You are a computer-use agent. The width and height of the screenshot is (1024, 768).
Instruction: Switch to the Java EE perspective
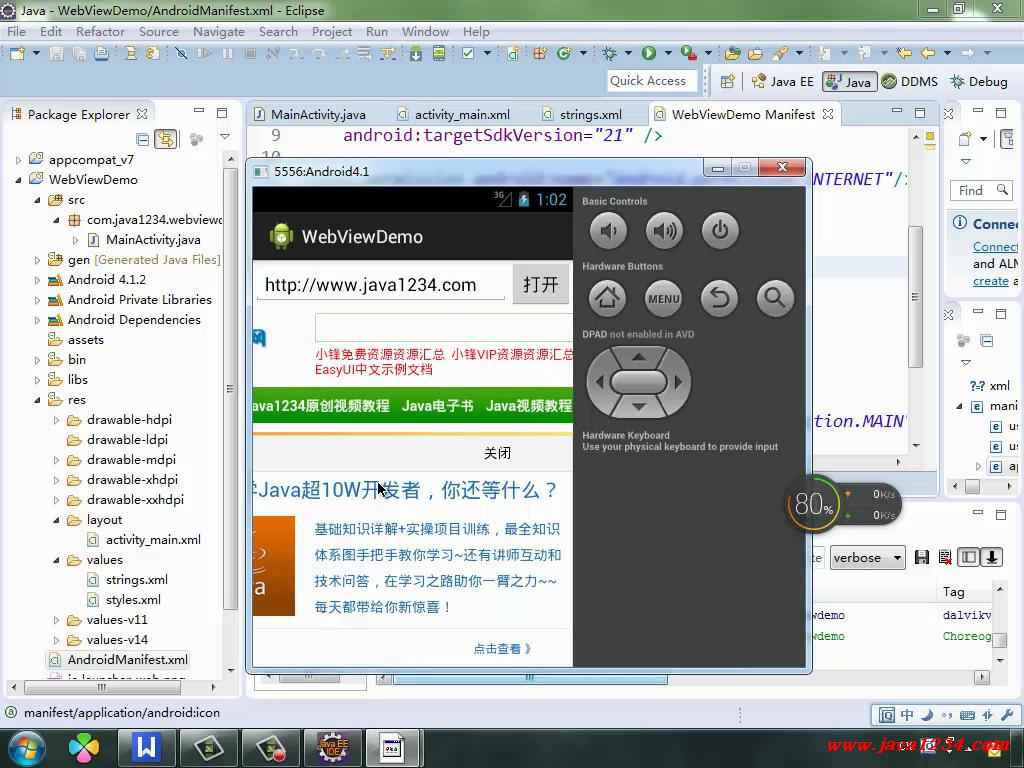pos(782,82)
